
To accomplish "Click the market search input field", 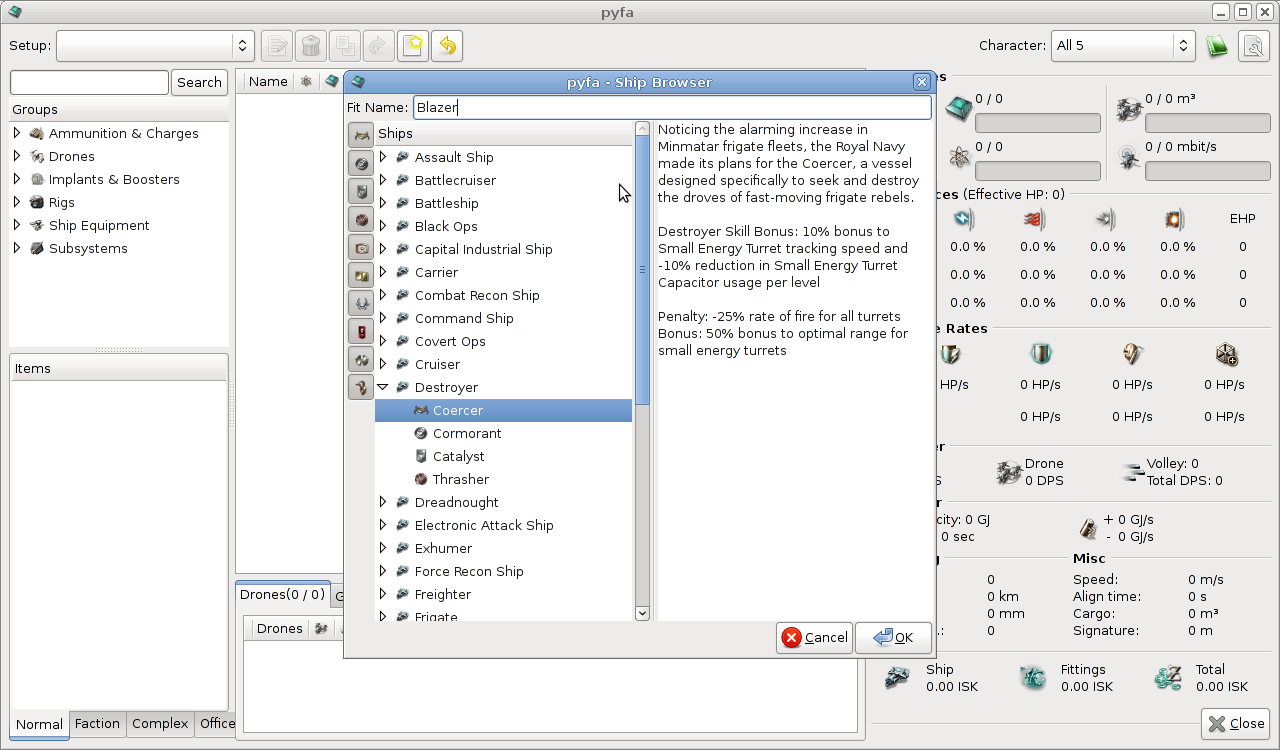I will click(x=89, y=82).
